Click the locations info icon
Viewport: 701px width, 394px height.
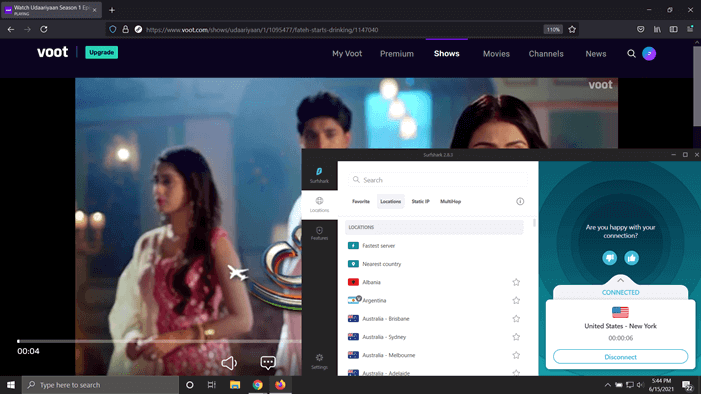(520, 201)
